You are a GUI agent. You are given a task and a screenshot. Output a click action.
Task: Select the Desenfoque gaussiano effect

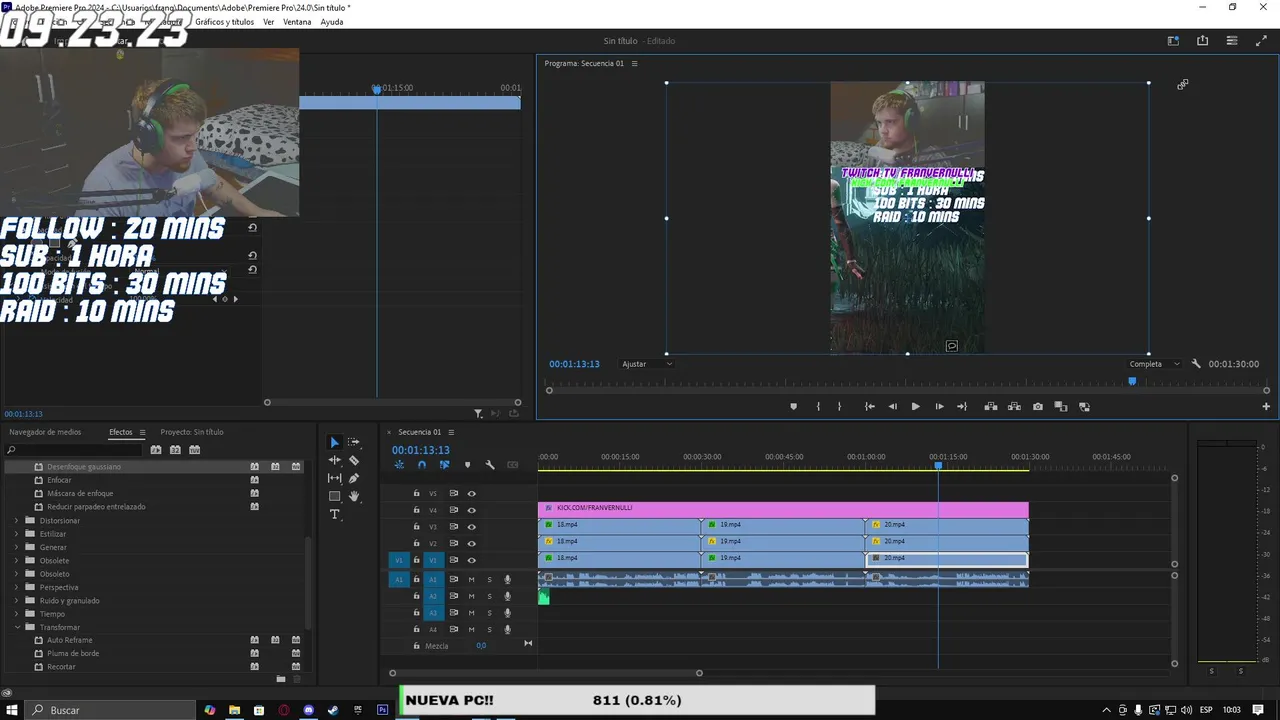[84, 467]
